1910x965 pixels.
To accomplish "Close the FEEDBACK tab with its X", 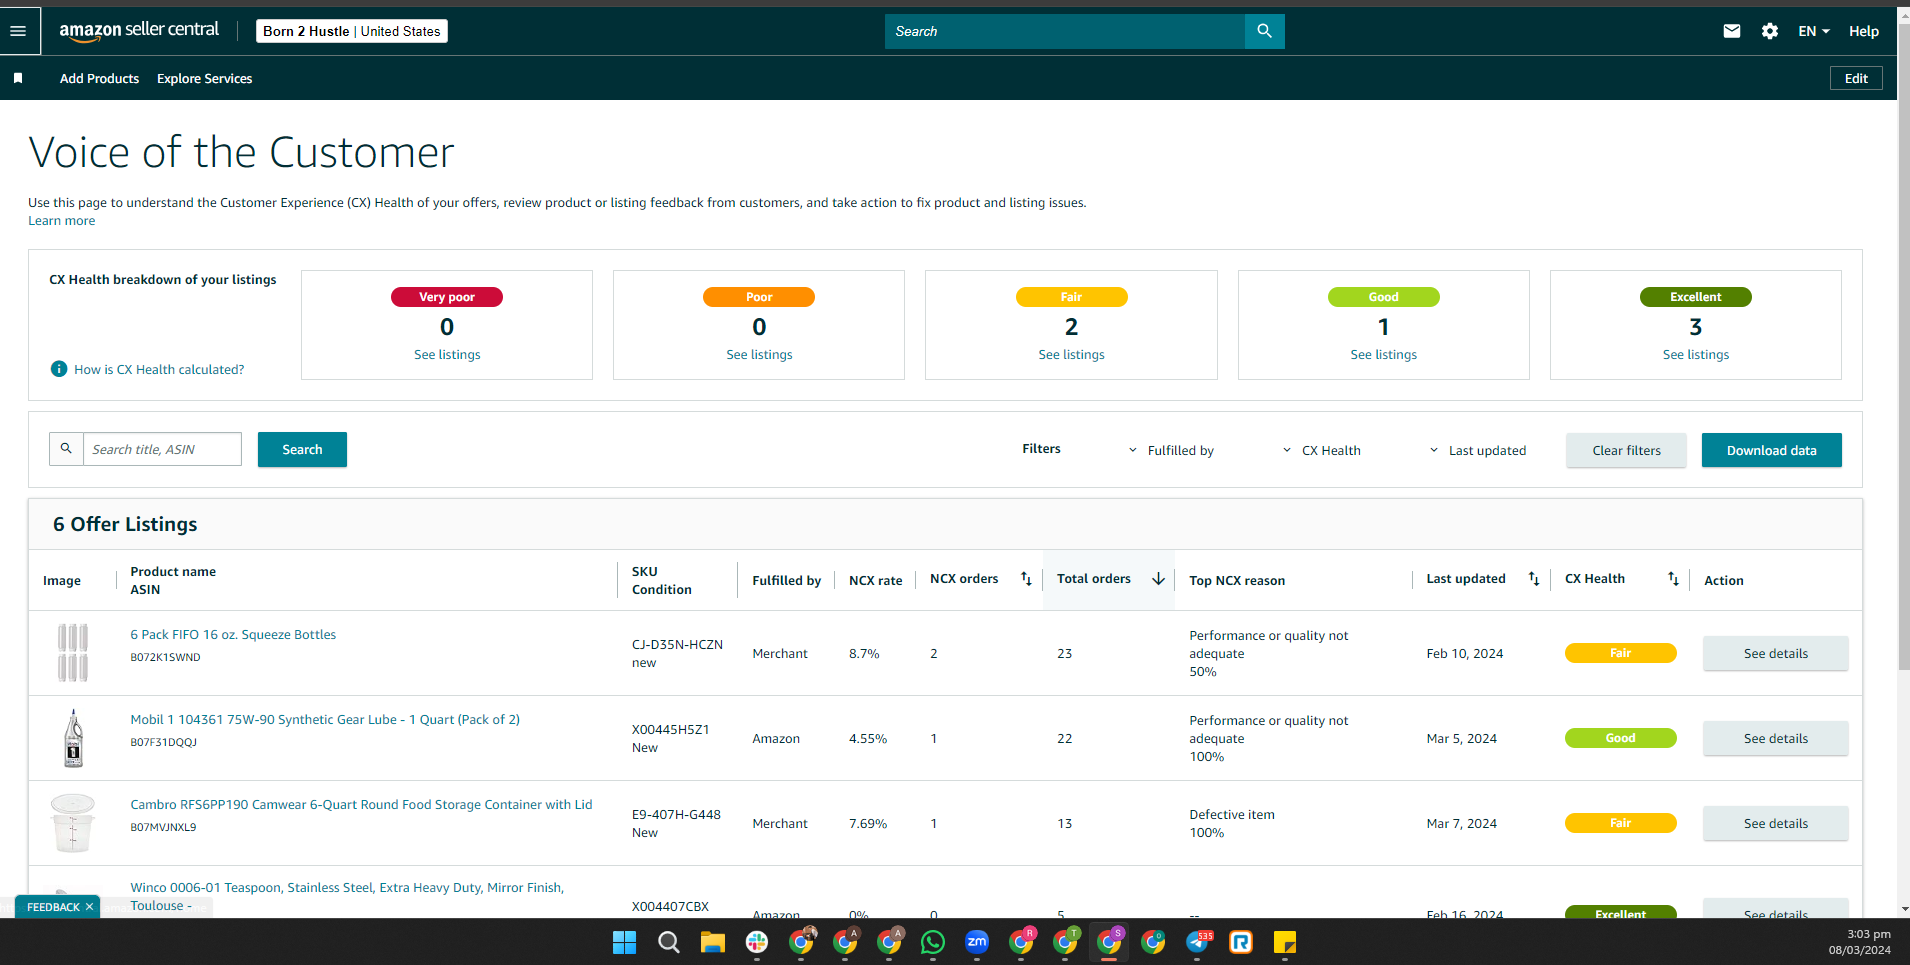I will click(89, 907).
